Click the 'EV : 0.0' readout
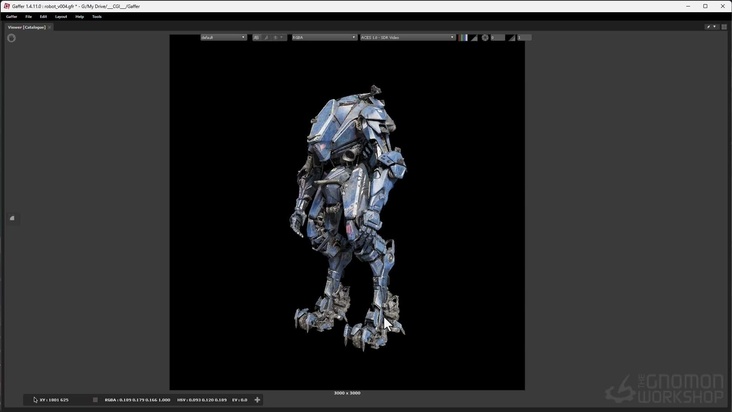The image size is (732, 412). tap(239, 400)
